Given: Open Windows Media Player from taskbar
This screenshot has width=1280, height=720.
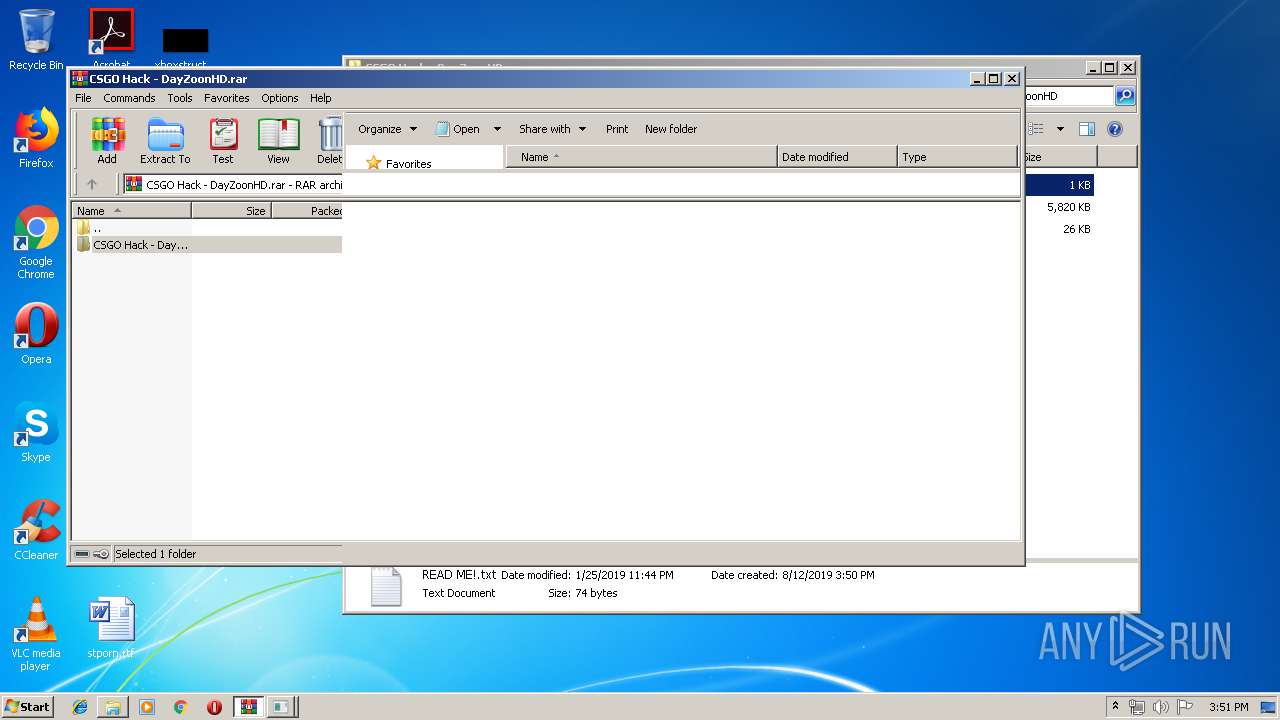Looking at the screenshot, I should (147, 706).
